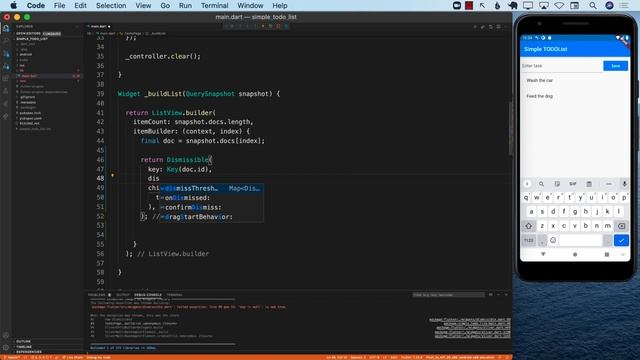Click the red stop debugging button
Viewport: 640px width, 360px height.
[278, 26]
